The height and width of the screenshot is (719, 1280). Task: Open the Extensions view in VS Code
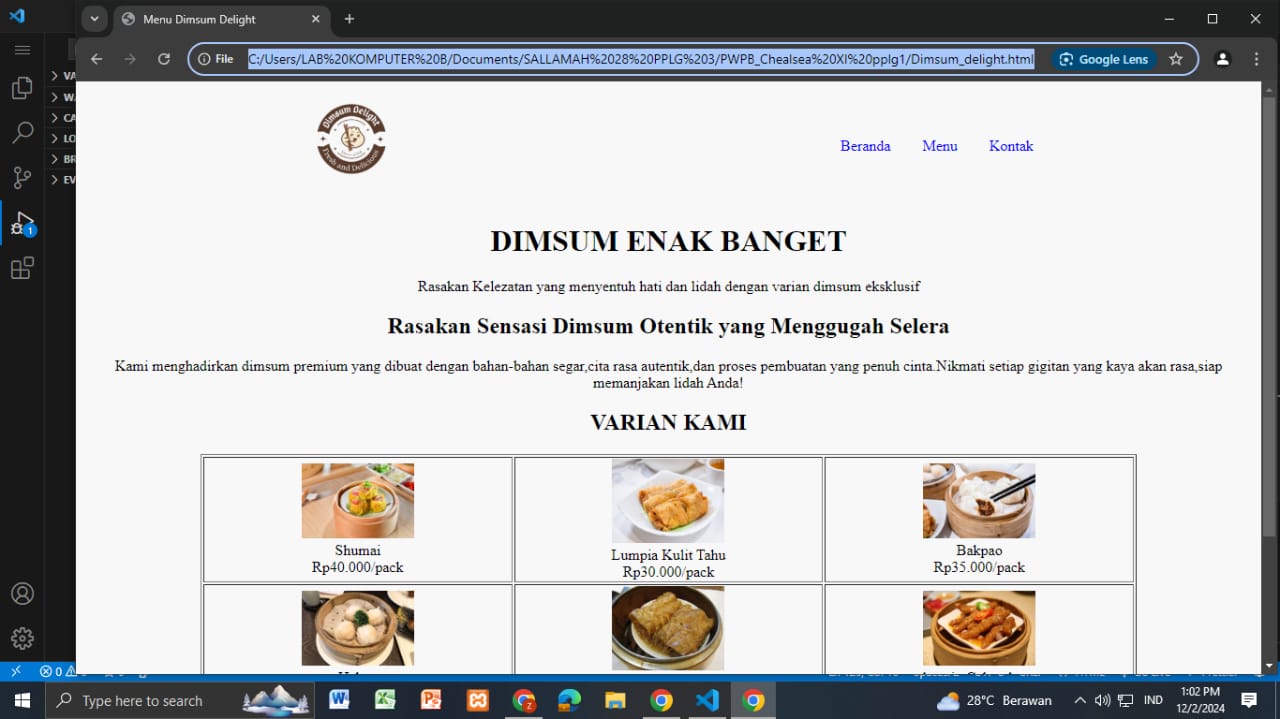pyautogui.click(x=22, y=268)
